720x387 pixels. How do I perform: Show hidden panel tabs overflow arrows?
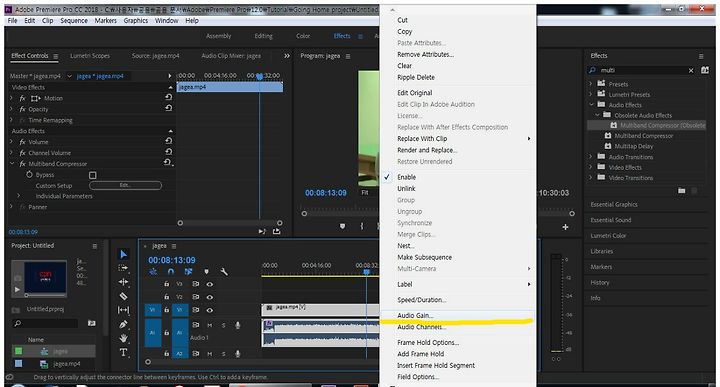pyautogui.click(x=287, y=56)
